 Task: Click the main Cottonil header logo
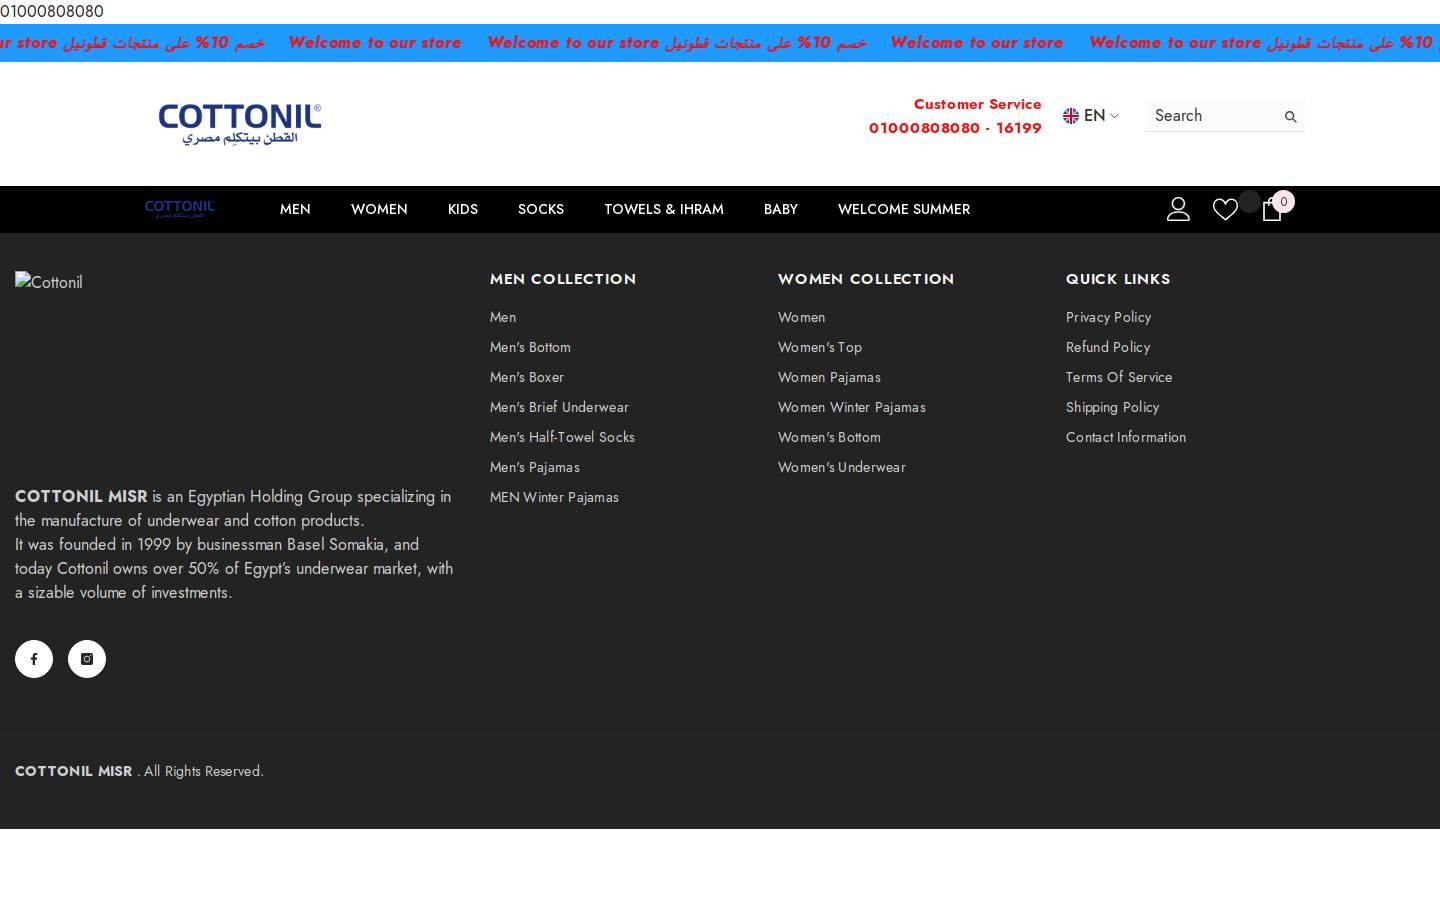(240, 124)
